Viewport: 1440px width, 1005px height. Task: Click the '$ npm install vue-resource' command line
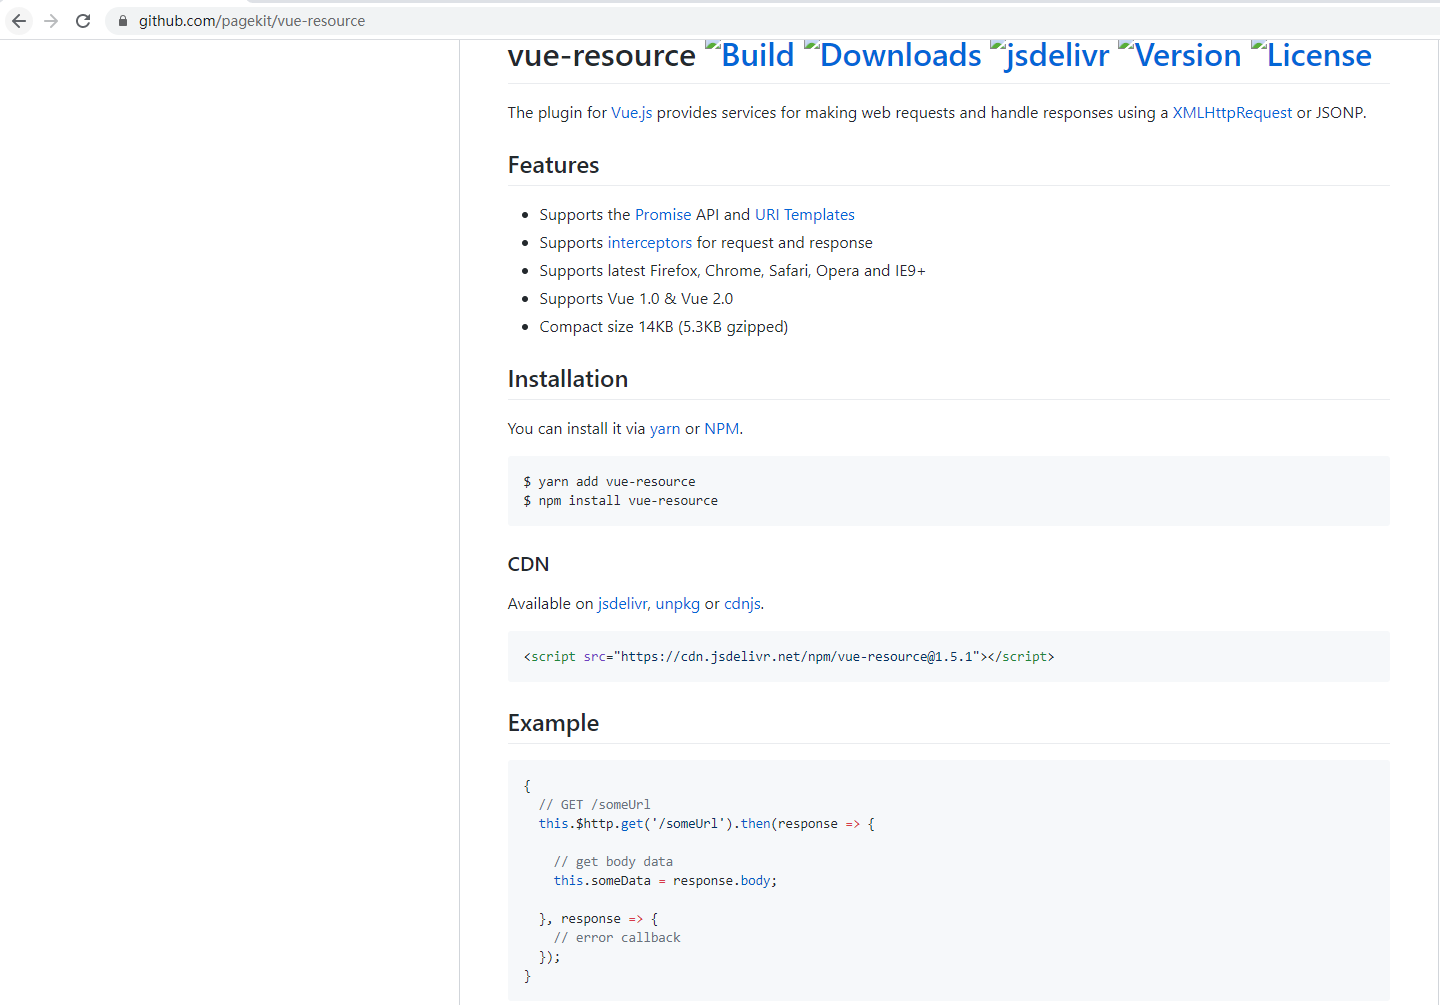620,501
